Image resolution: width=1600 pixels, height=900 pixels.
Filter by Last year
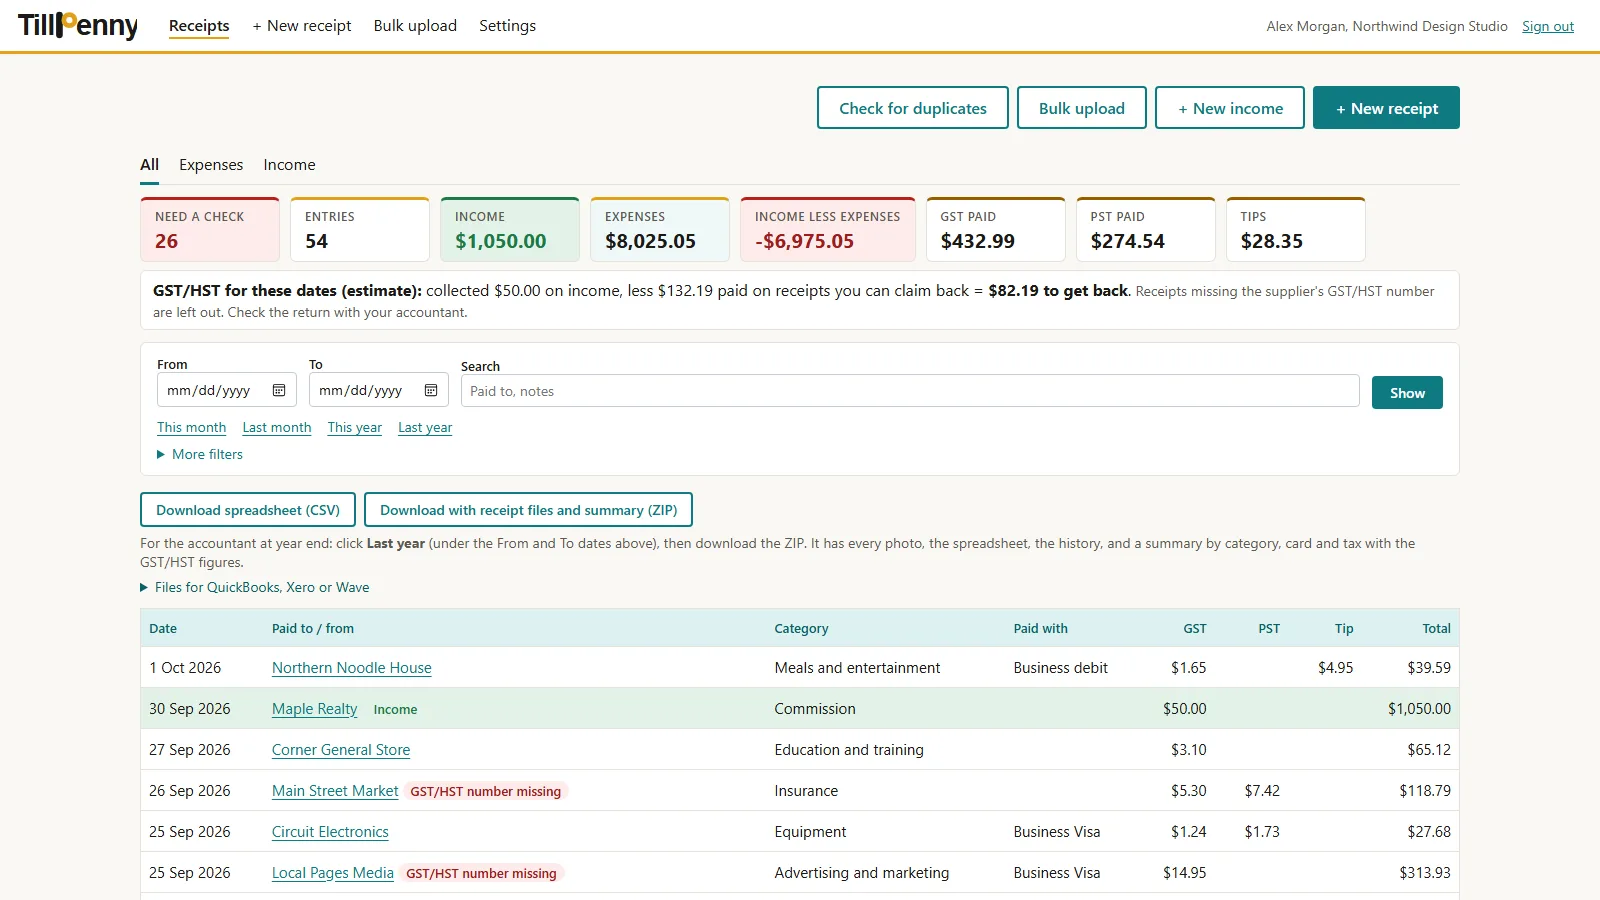425,427
